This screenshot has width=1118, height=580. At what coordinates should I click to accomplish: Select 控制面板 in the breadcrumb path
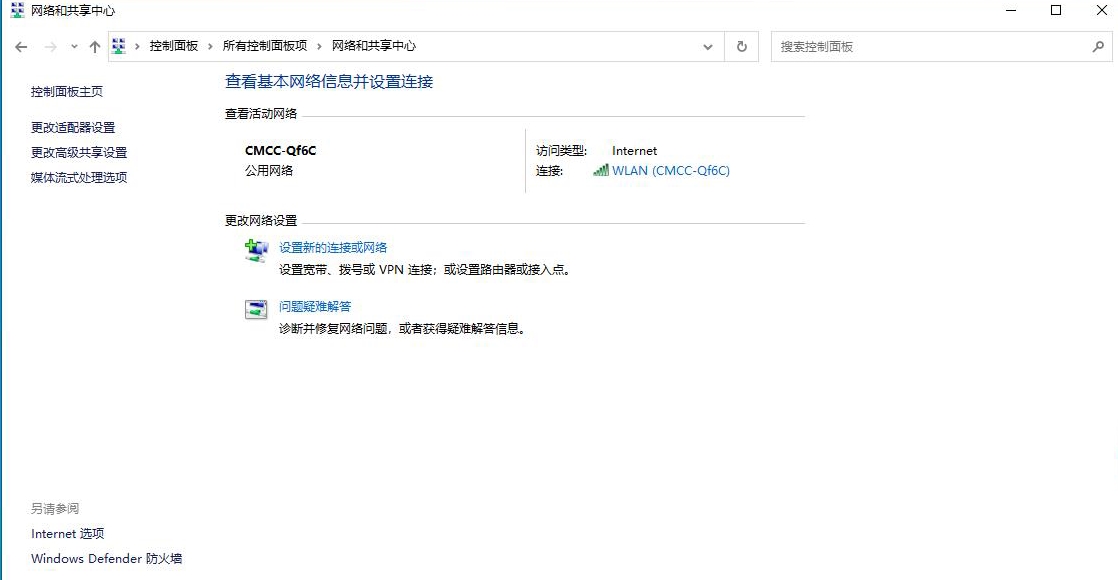176,45
